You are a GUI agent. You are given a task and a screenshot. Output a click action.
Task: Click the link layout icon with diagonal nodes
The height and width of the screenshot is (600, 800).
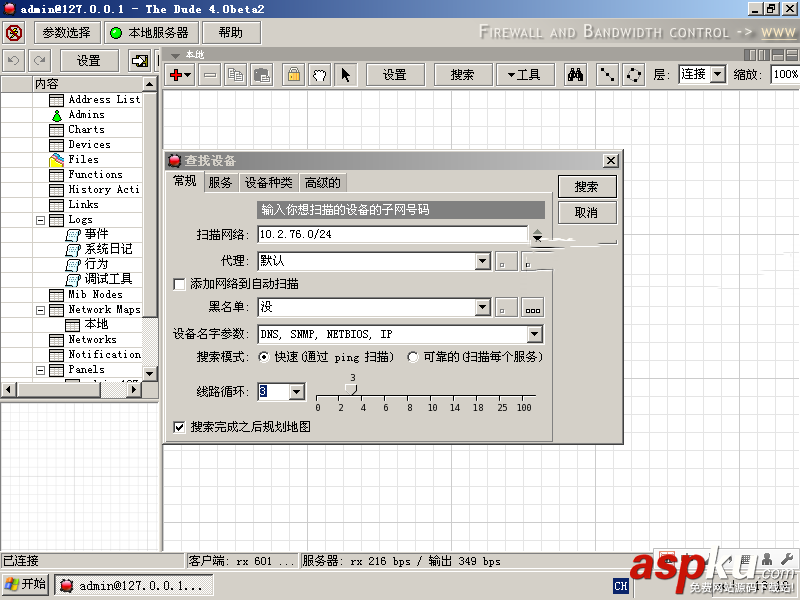pos(607,75)
